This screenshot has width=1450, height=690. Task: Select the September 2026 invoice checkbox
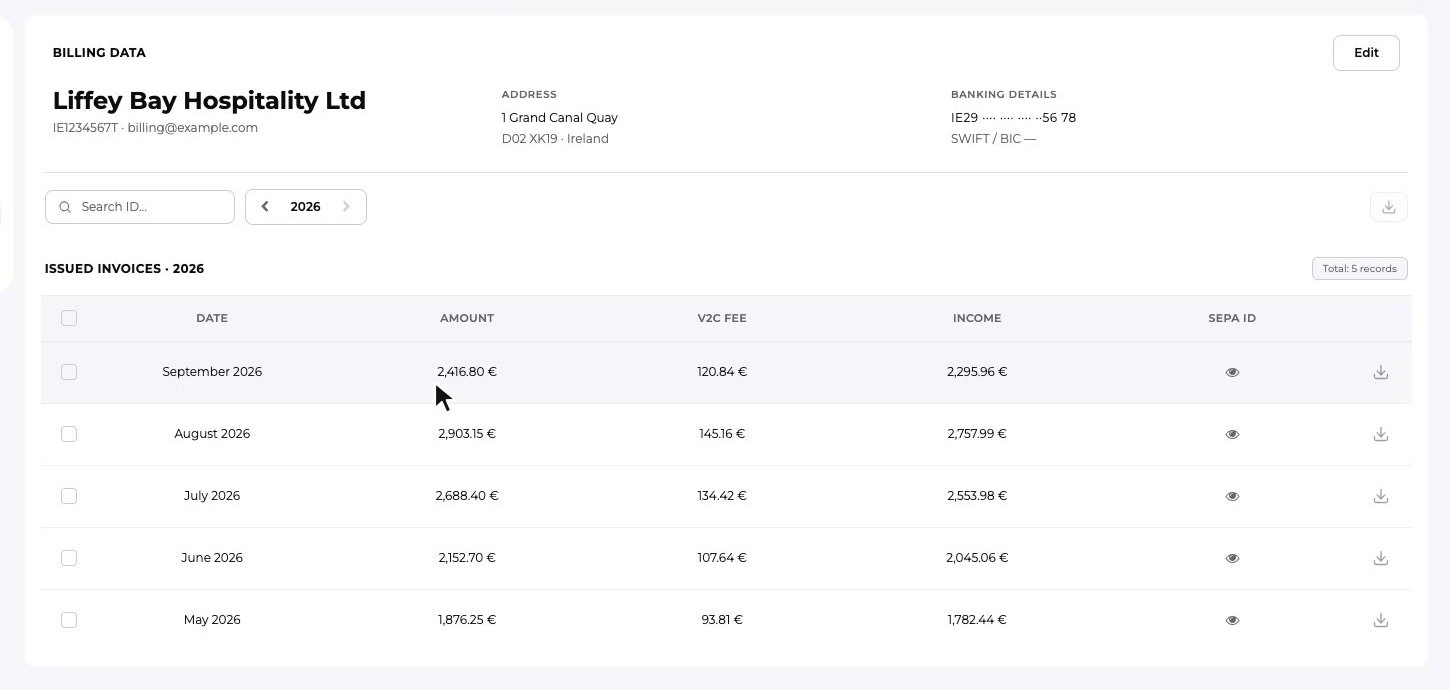pos(69,372)
